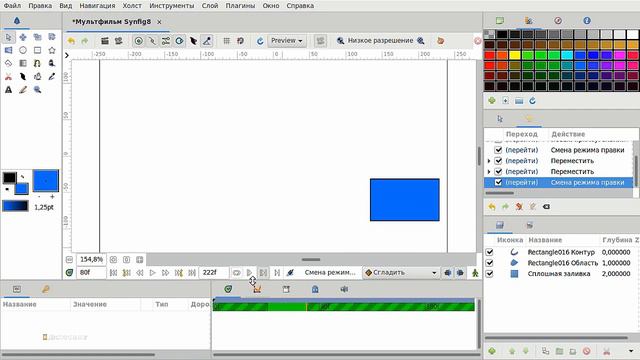Select the Smooth Move tool

coord(23,37)
